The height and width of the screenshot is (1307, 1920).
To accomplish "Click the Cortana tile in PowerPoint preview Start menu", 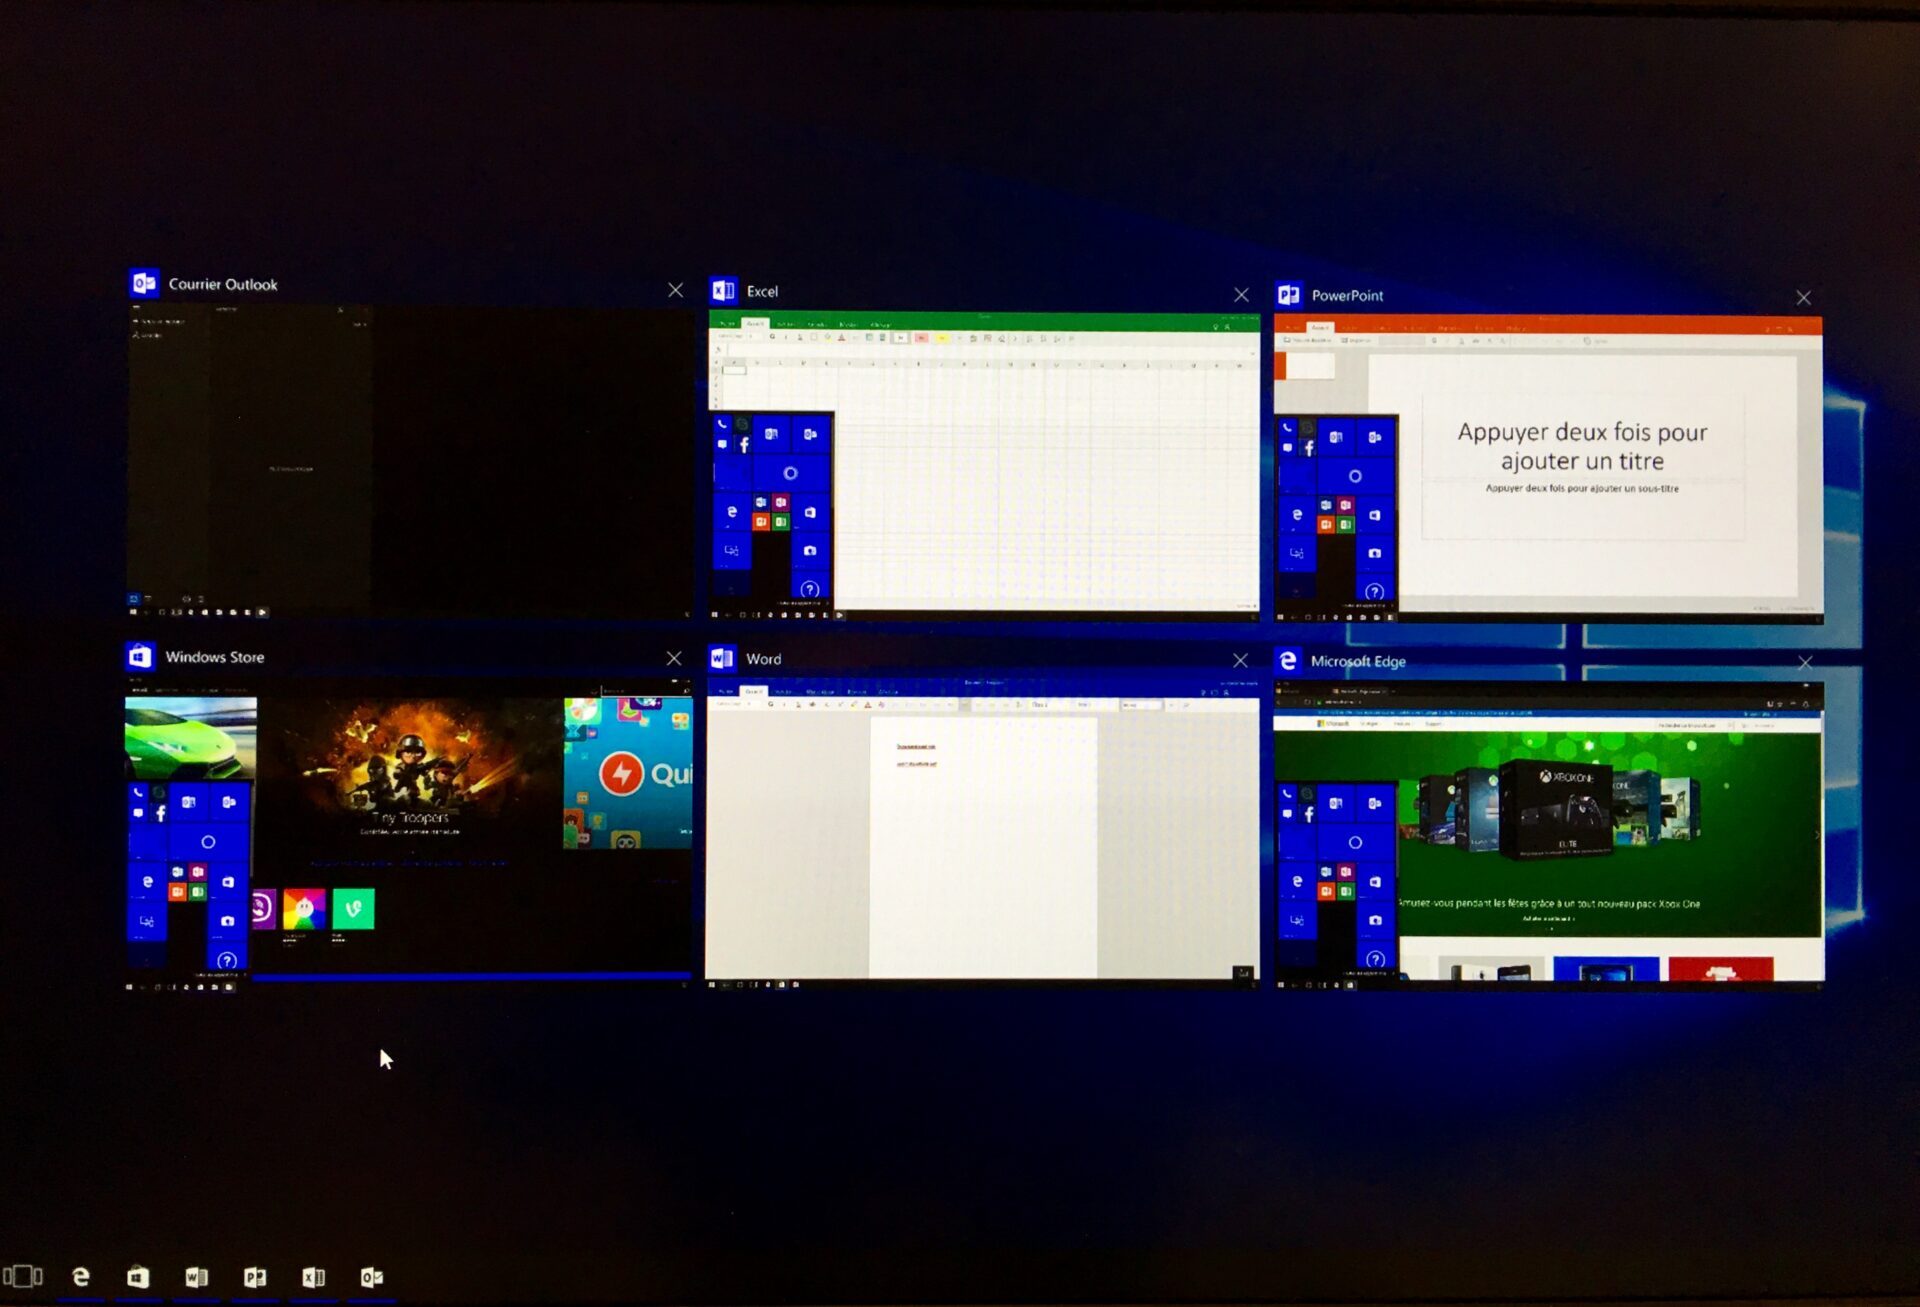I will tap(1355, 476).
